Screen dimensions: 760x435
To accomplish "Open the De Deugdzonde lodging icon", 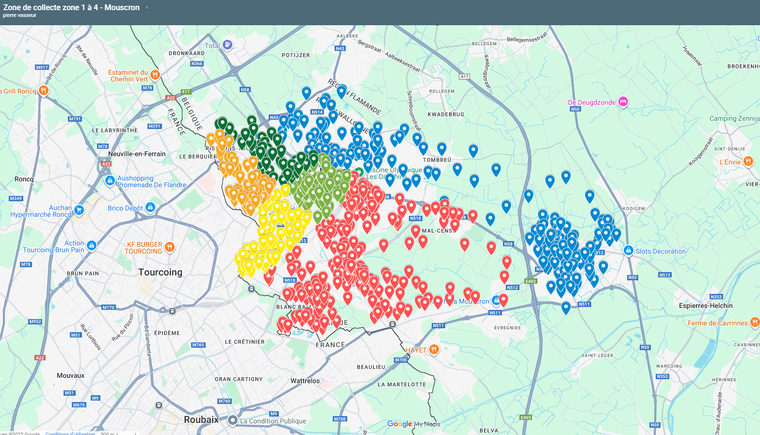I will tap(623, 102).
